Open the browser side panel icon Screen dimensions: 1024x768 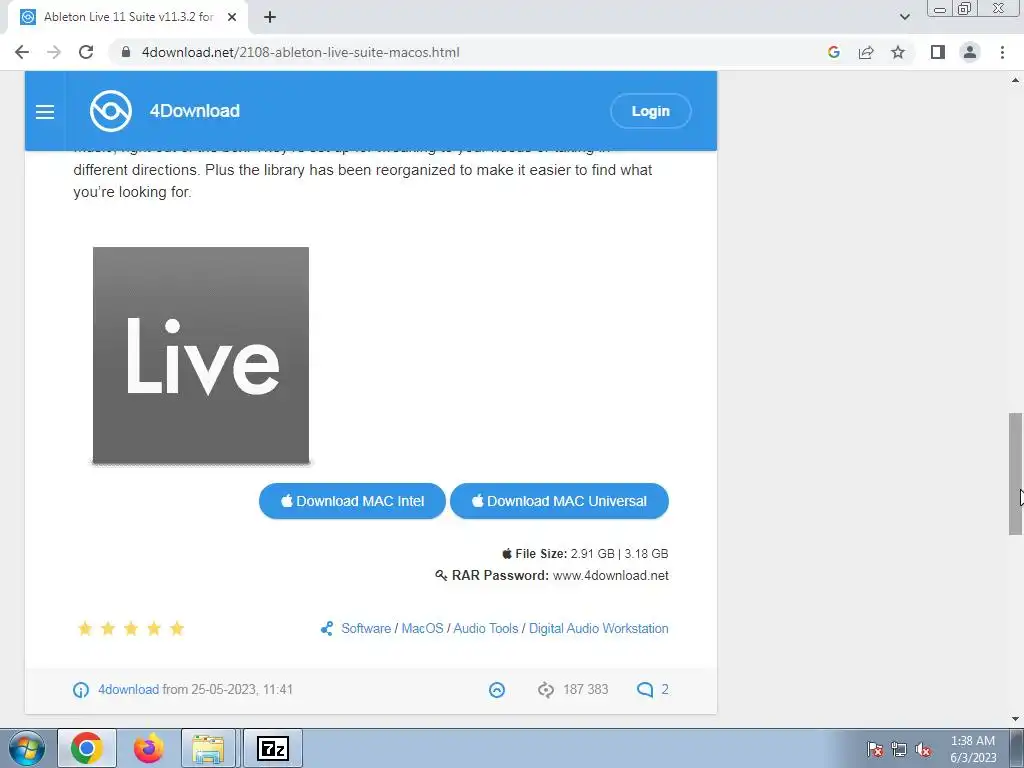(938, 52)
